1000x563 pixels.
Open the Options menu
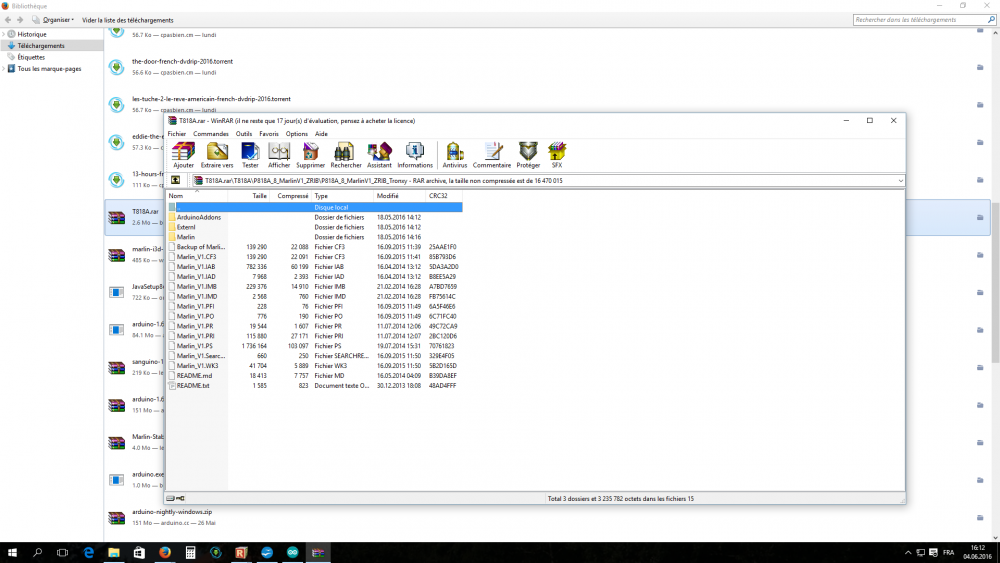297,134
